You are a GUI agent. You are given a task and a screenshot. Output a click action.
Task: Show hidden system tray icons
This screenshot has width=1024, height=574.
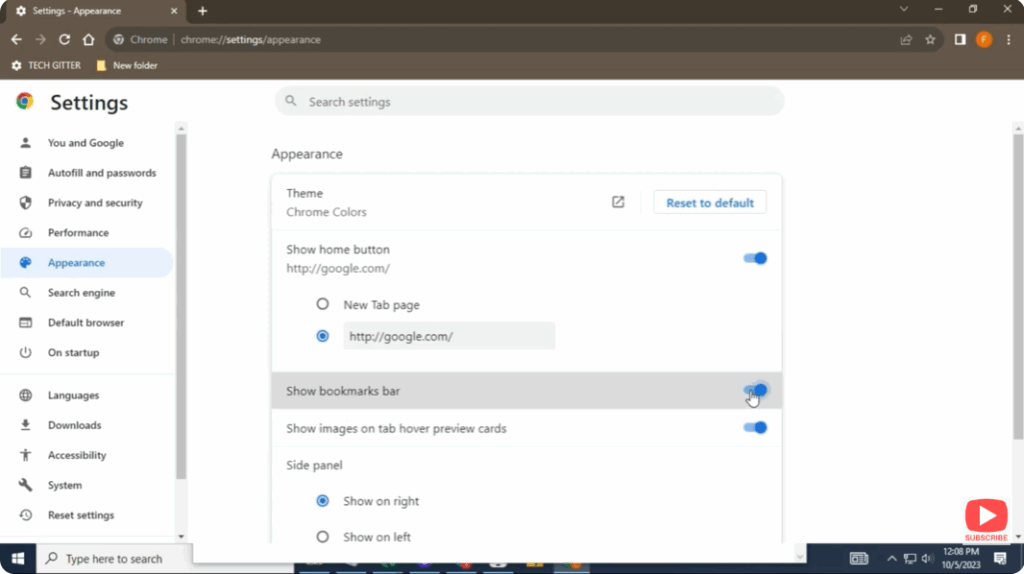891,559
